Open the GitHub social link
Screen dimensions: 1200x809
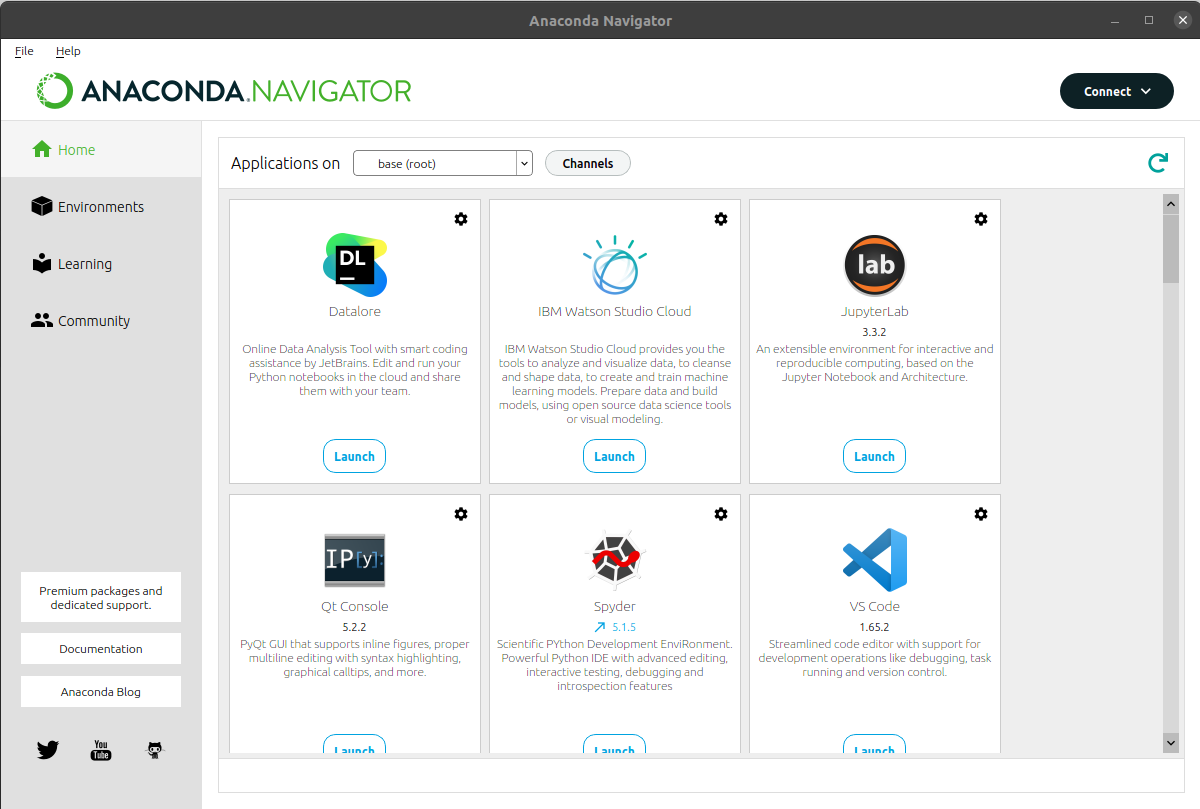tap(154, 750)
